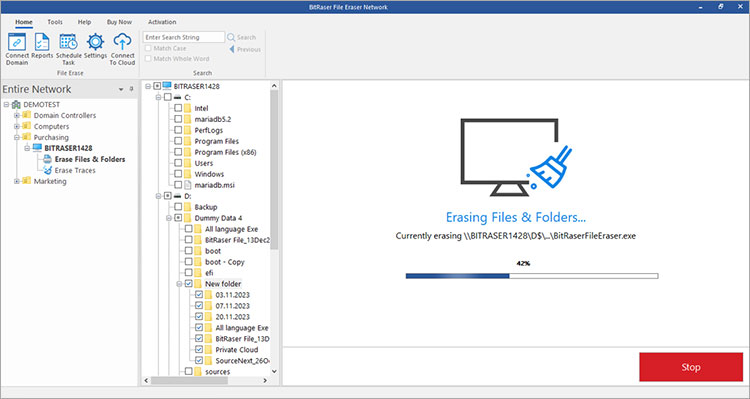Collapse the DEMOTEST tree node
The width and height of the screenshot is (750, 399).
7,104
